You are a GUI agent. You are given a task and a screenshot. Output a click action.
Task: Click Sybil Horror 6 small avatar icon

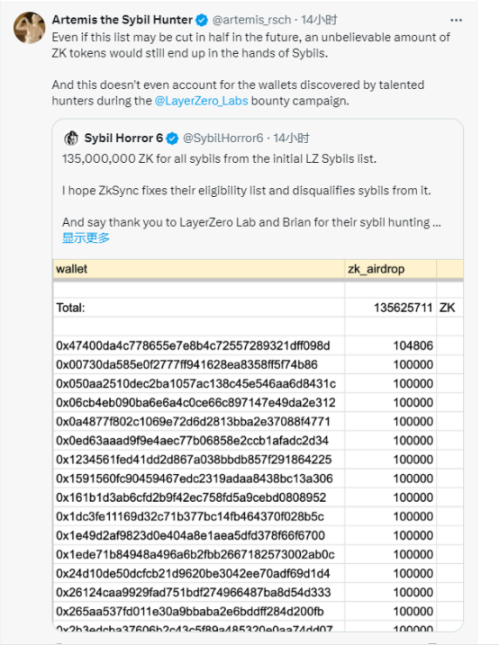[x=71, y=138]
